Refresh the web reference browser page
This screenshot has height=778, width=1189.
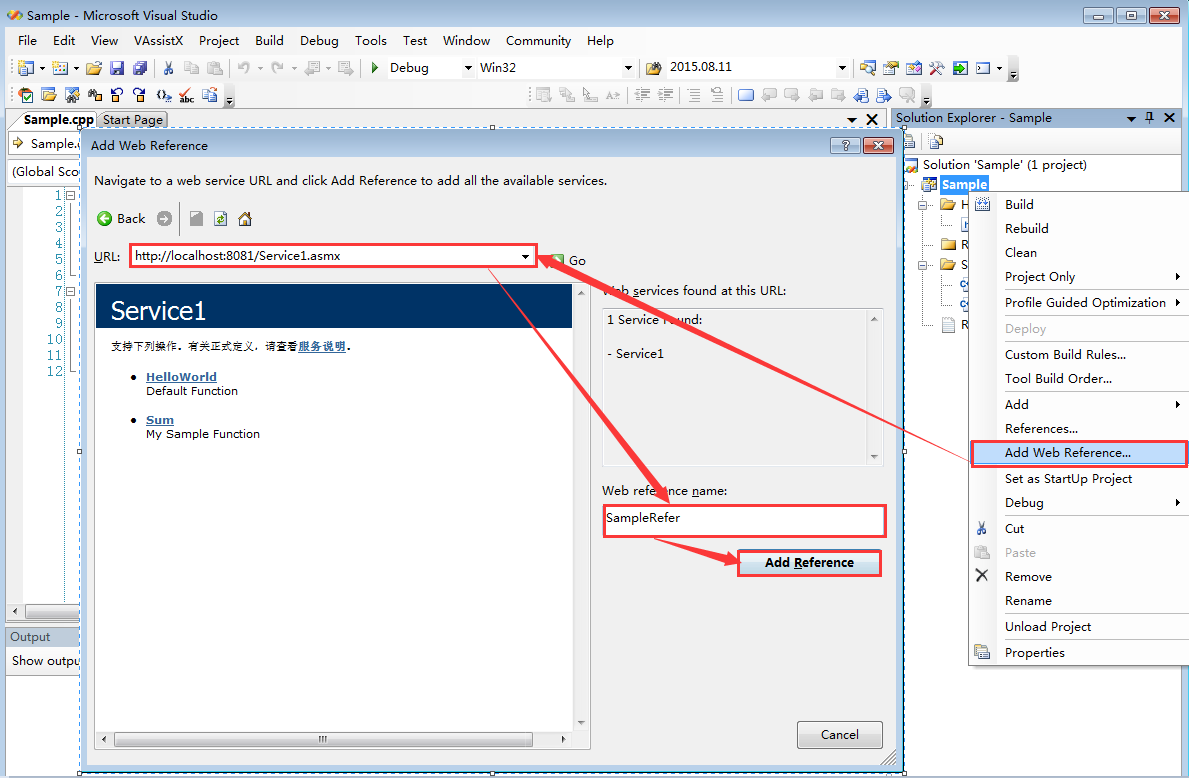point(221,218)
